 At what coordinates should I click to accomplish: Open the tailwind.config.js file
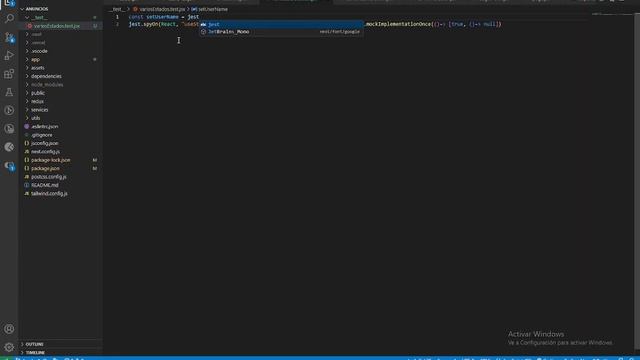[x=49, y=193]
